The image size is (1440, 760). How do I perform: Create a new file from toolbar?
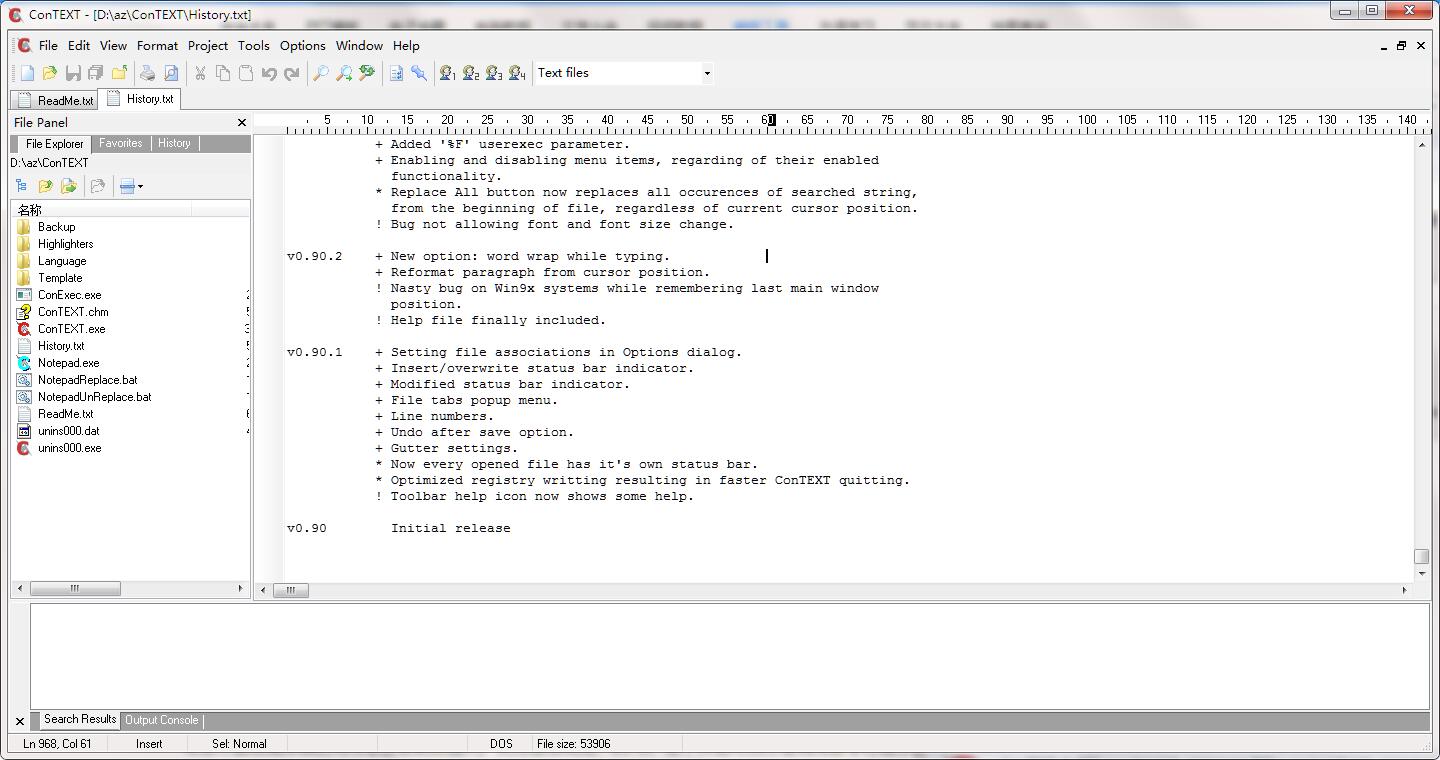(27, 73)
